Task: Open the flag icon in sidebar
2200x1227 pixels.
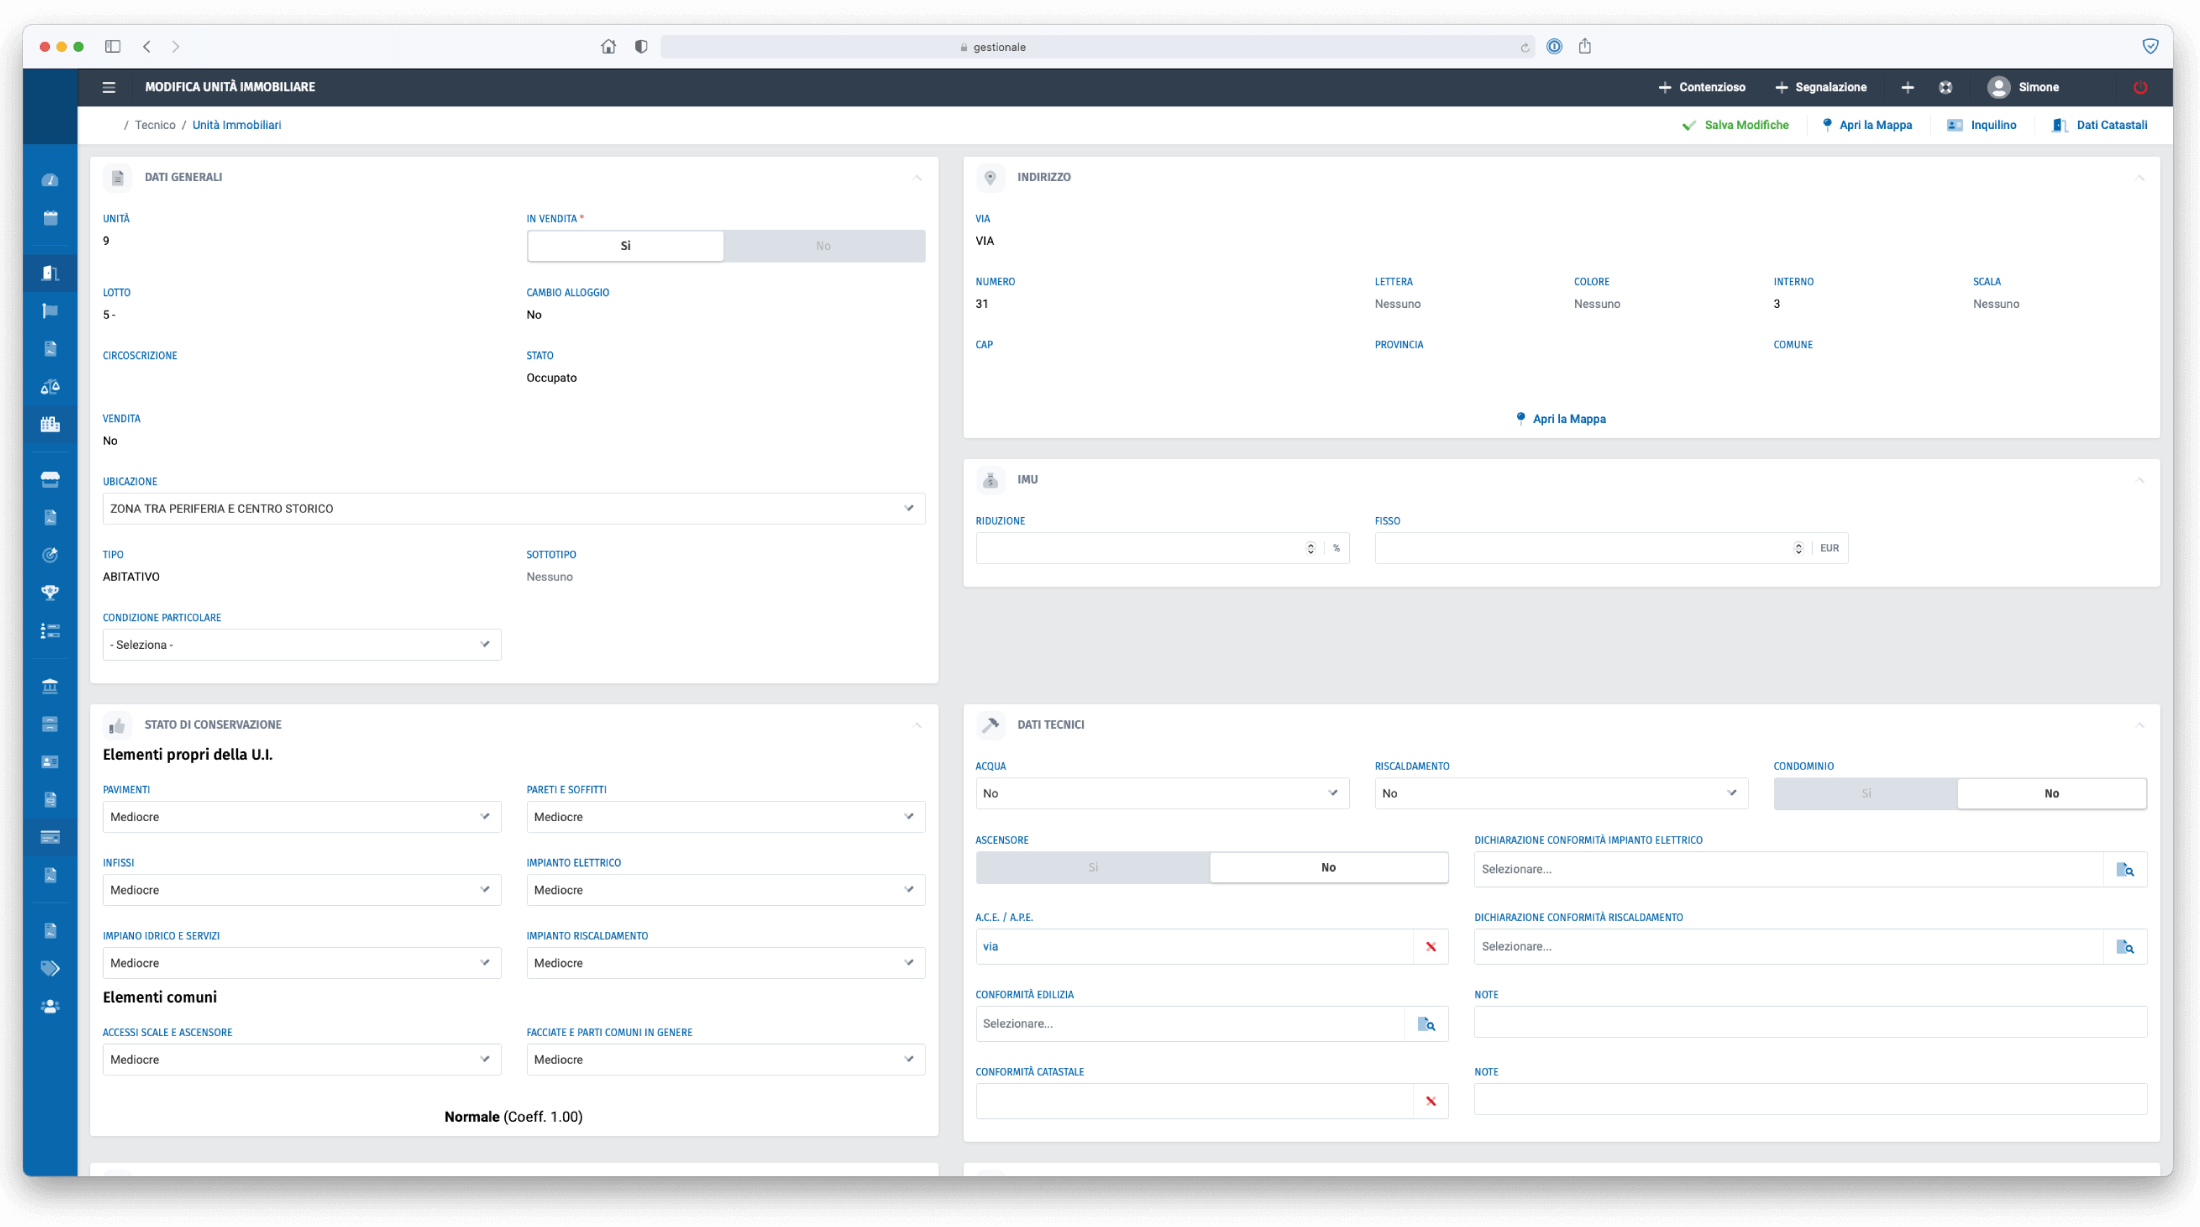Action: pos(50,310)
